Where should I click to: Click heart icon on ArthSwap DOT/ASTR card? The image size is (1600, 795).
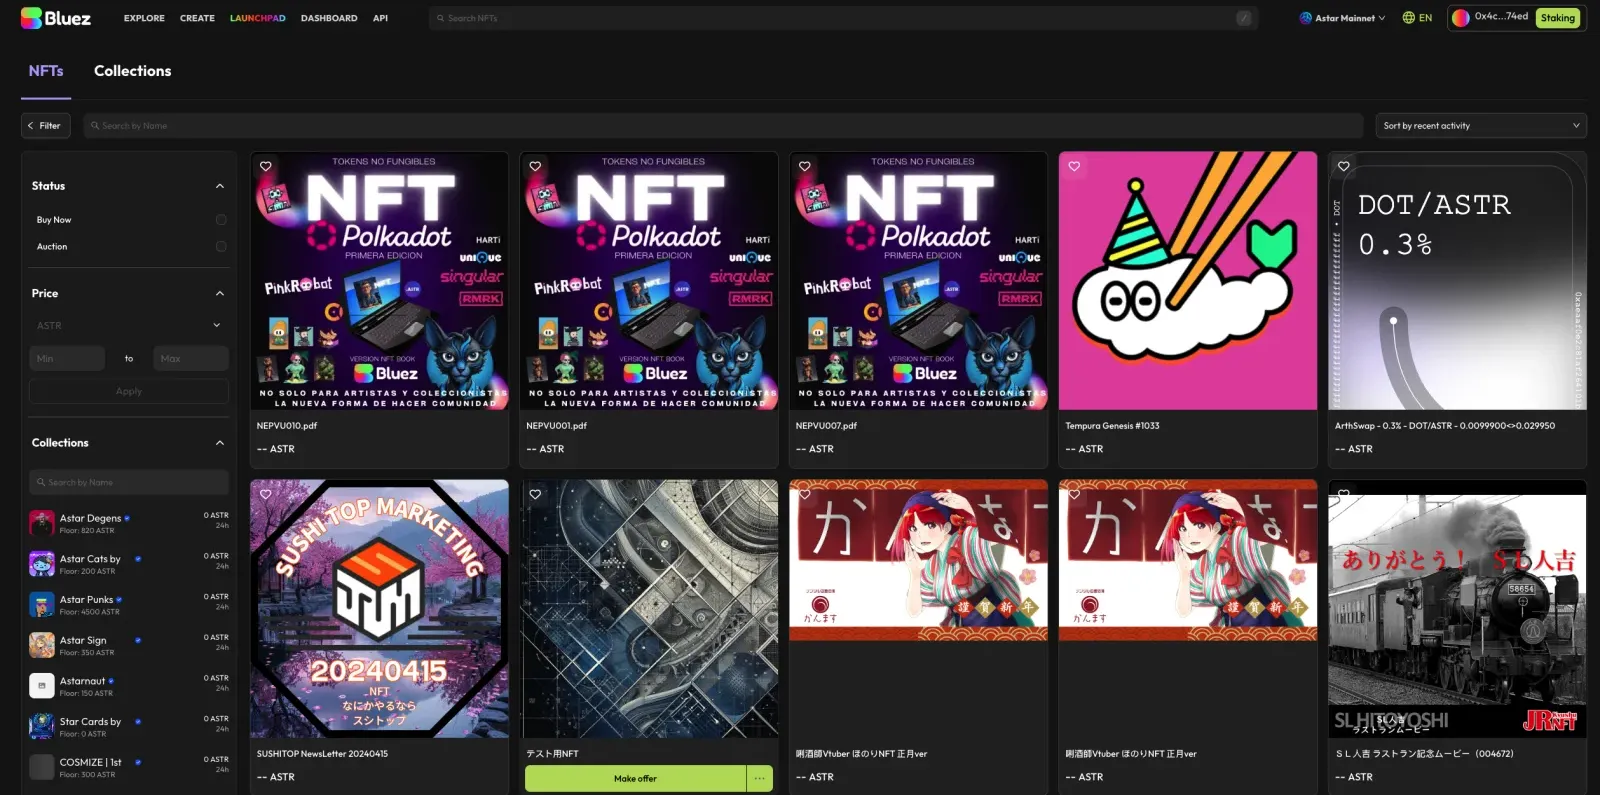1344,167
